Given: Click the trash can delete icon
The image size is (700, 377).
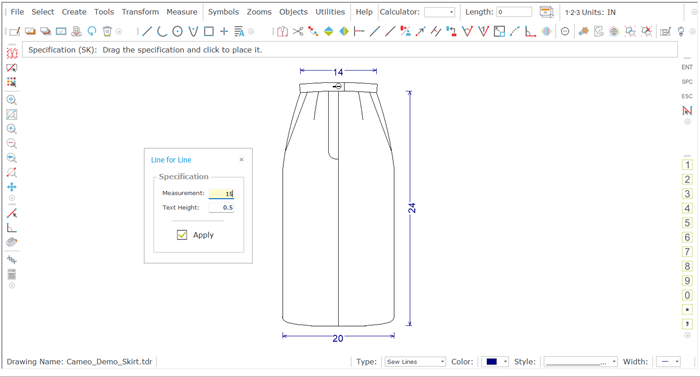Looking at the screenshot, I should [x=107, y=31].
